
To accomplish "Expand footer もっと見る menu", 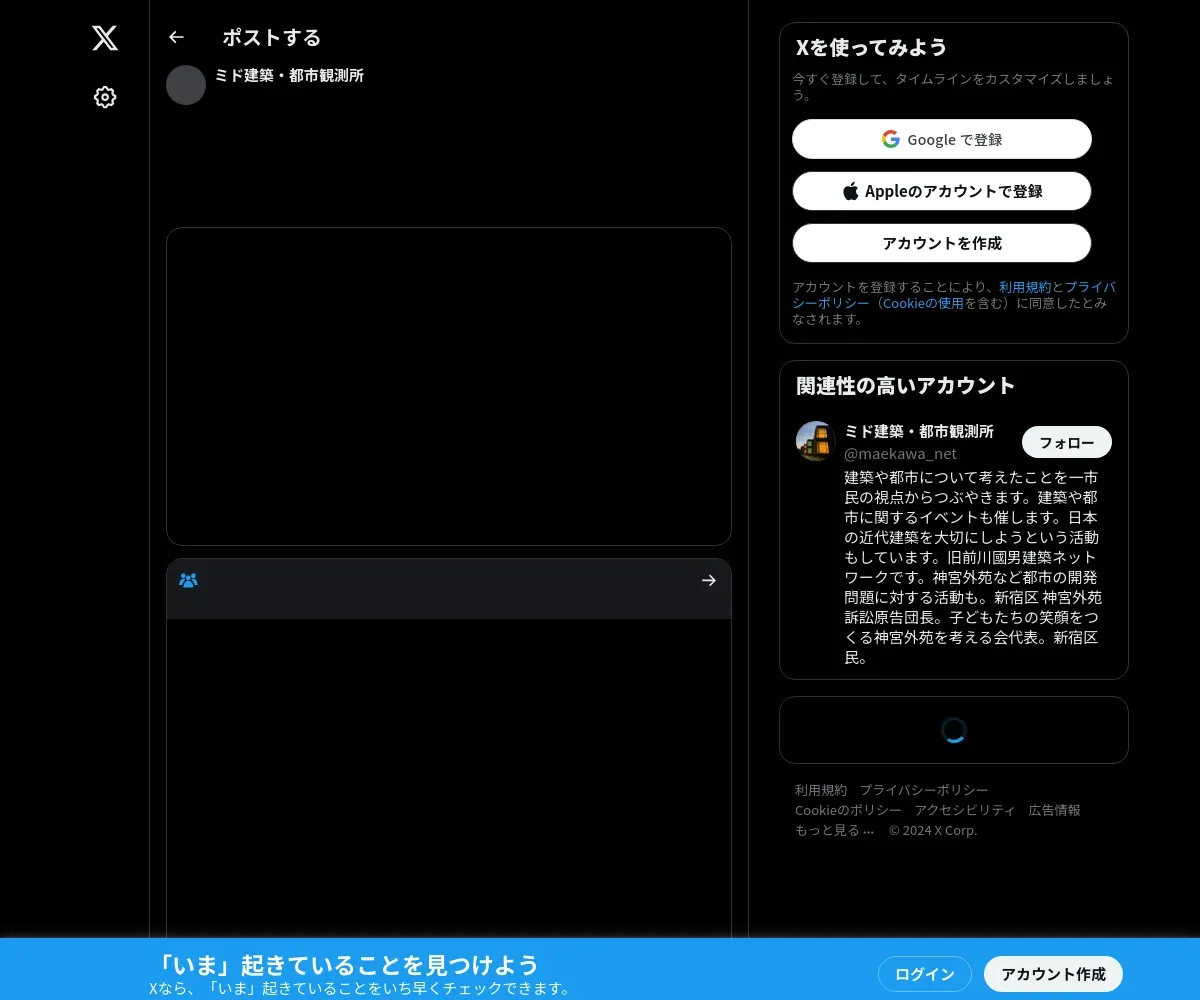I will pos(835,830).
